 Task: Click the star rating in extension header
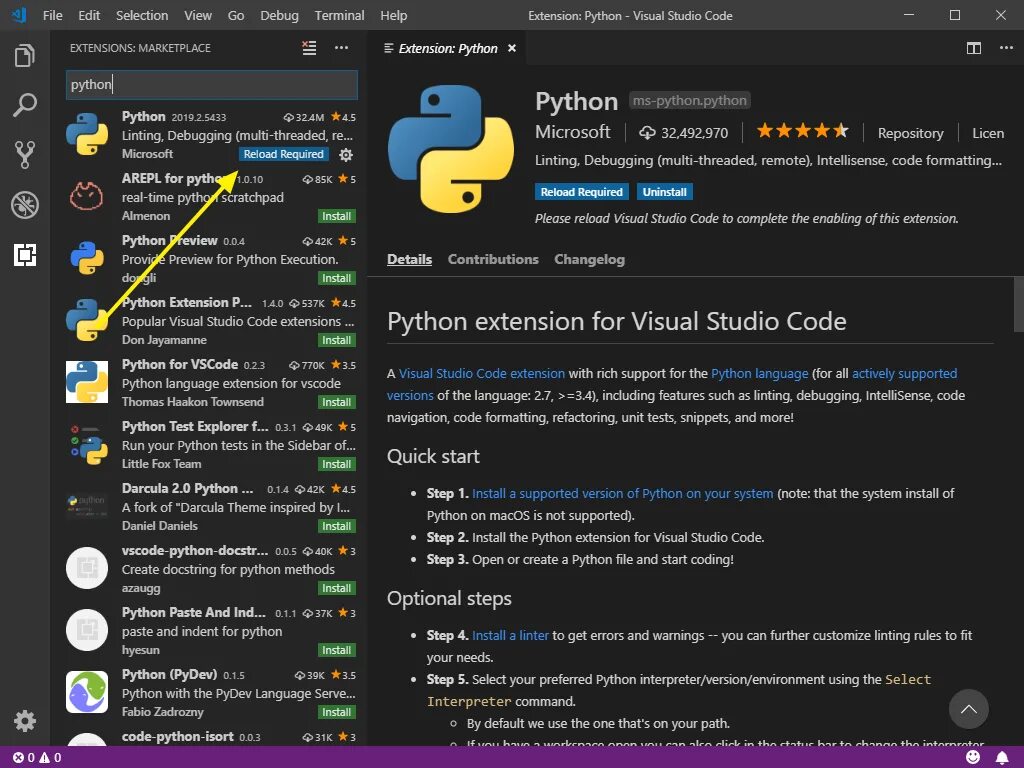pyautogui.click(x=803, y=131)
